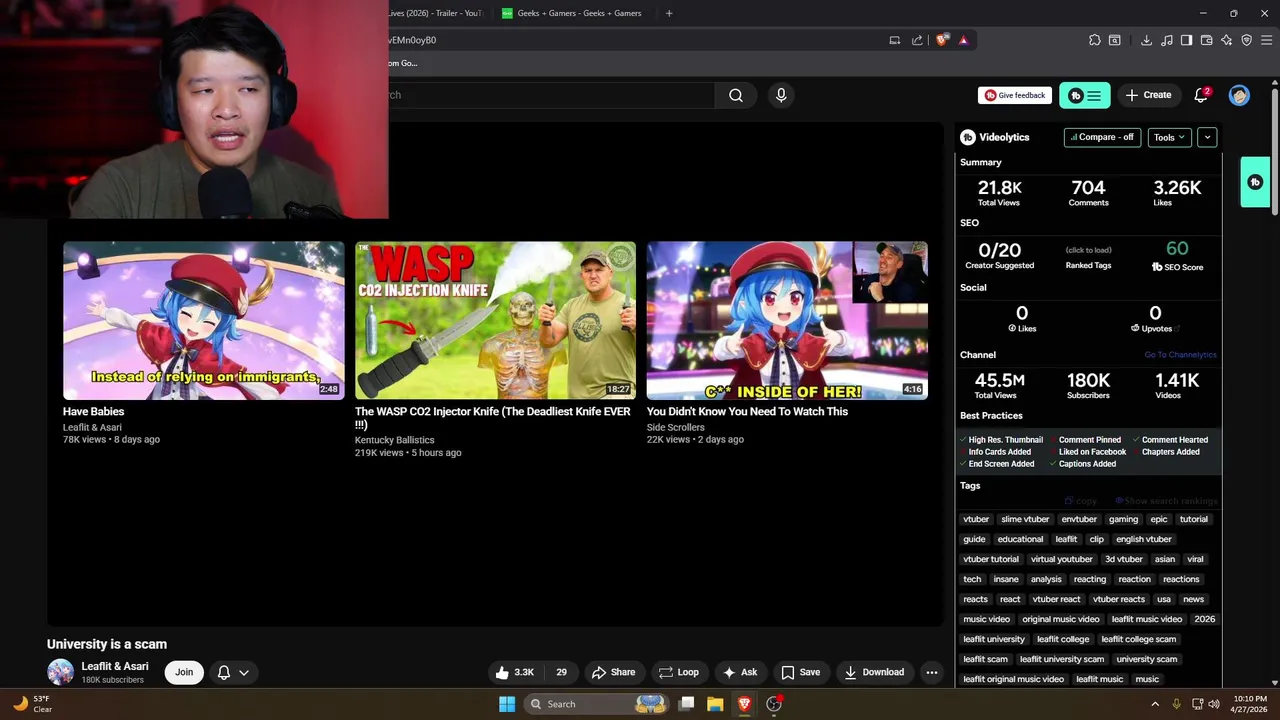Click the YouTube search magnifier button
Viewport: 1280px width, 720px height.
736,95
